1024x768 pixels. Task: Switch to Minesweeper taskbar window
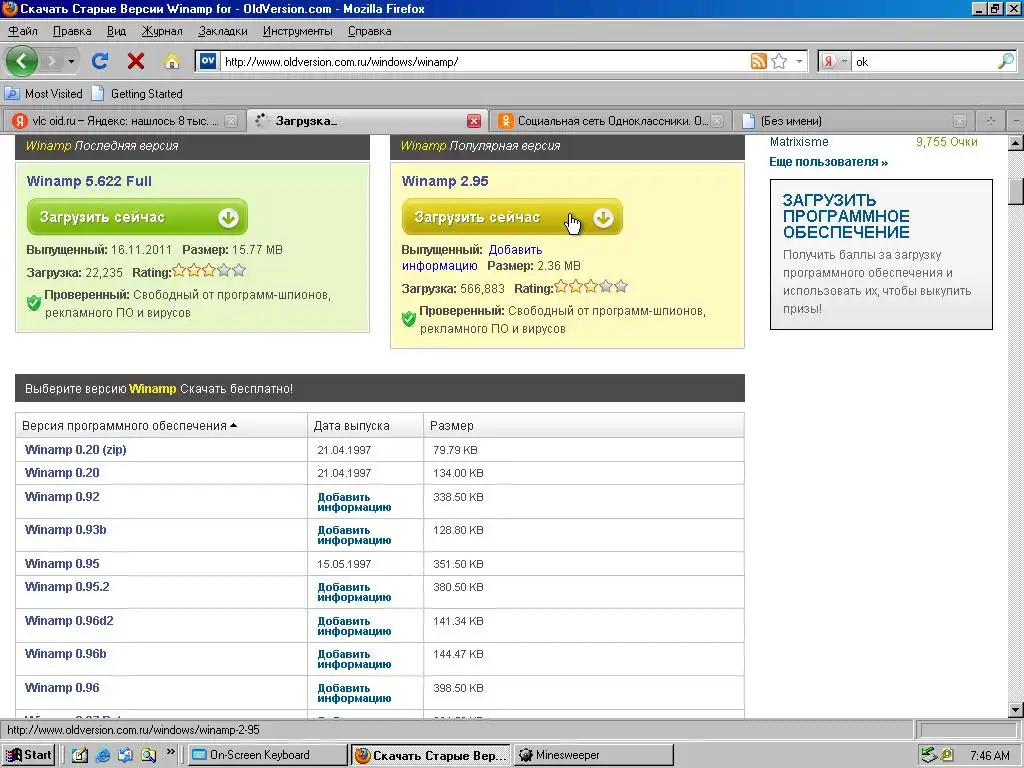click(593, 755)
